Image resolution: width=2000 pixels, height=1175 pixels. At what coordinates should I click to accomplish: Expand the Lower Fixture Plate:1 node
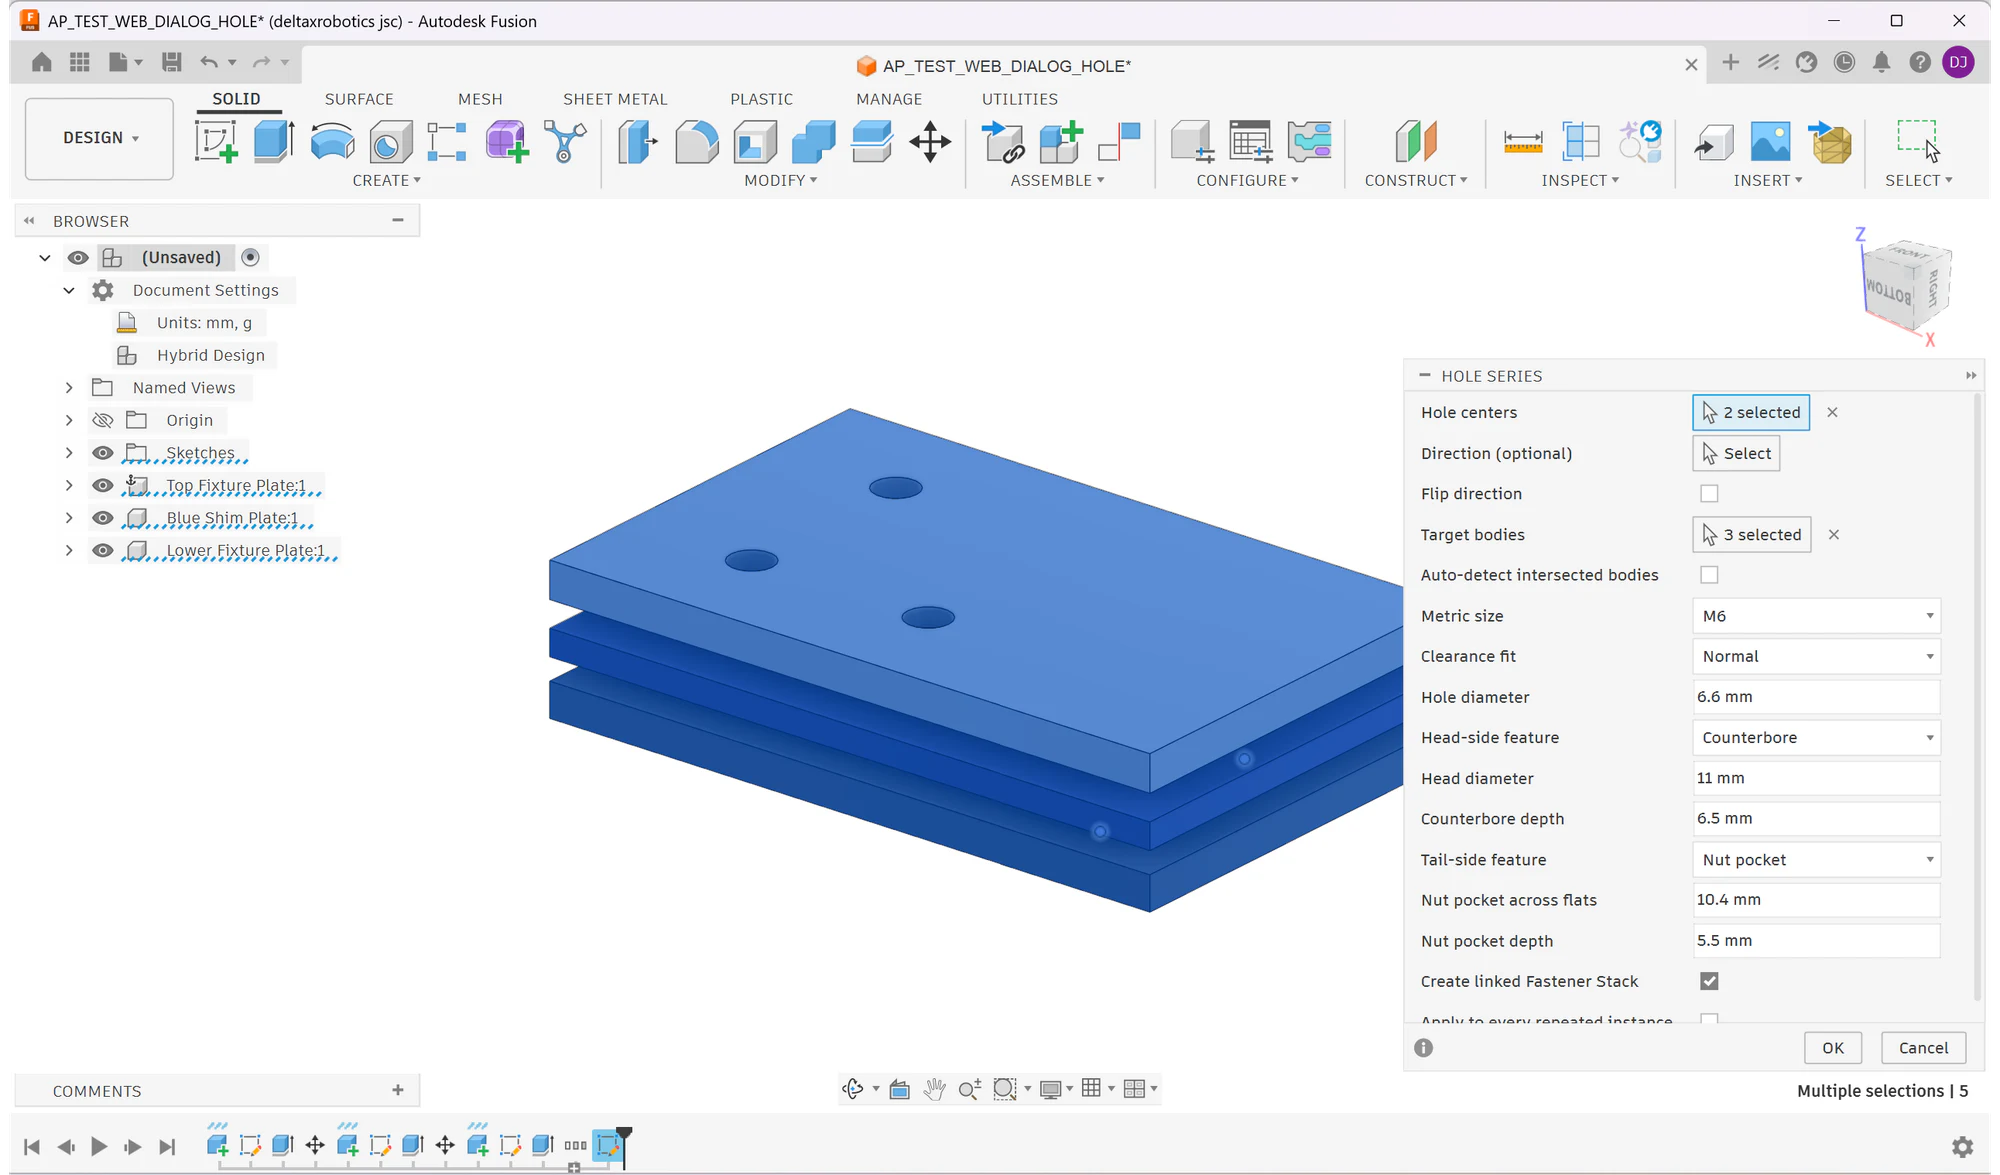coord(69,551)
